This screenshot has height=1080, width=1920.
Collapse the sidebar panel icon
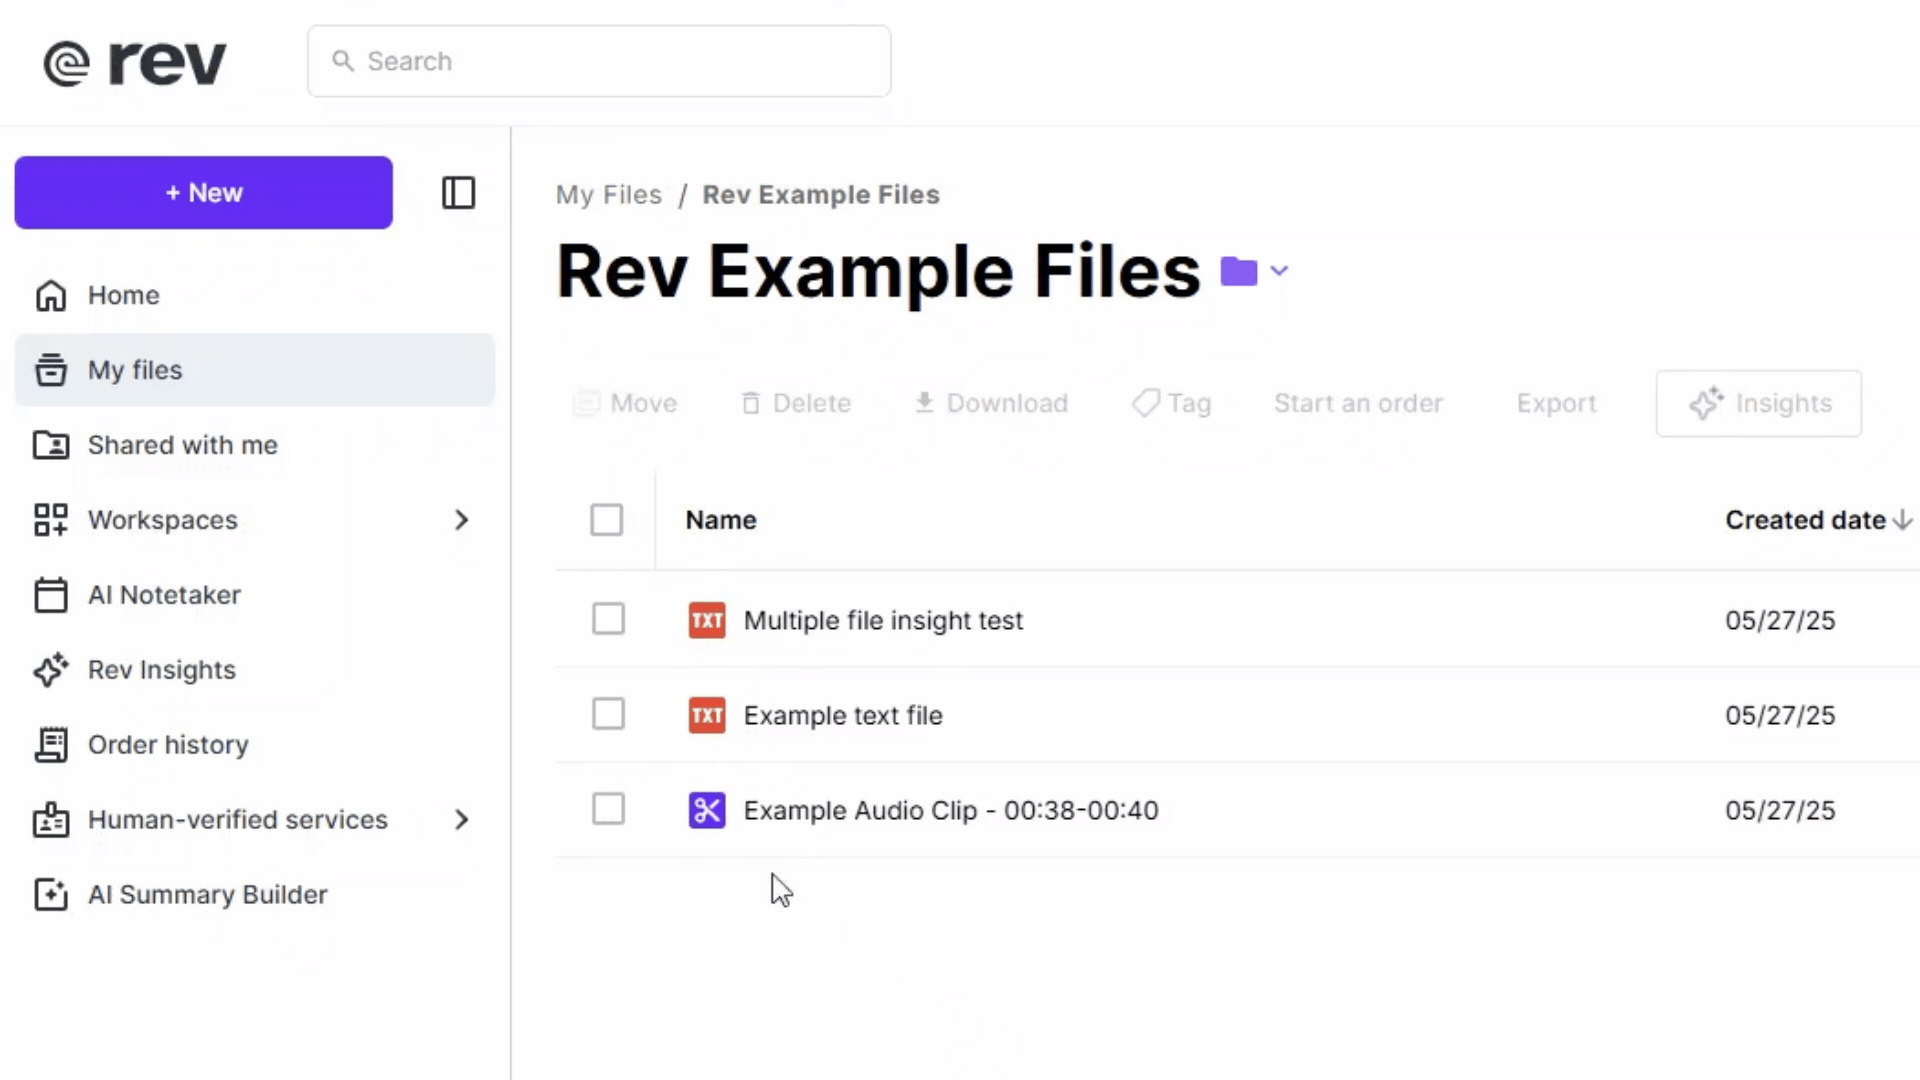(x=459, y=193)
